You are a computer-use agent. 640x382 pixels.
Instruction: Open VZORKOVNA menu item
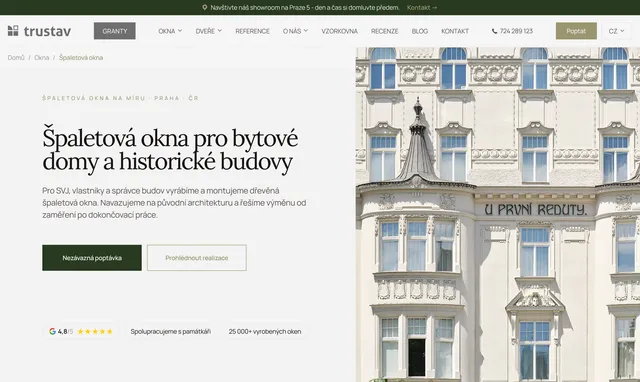point(340,31)
